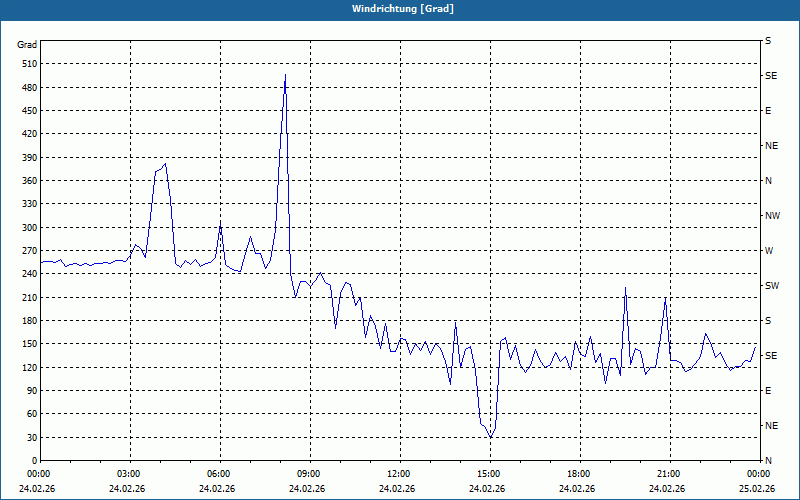Click the chart title 'Windrichtung [Grad]'

pos(403,9)
